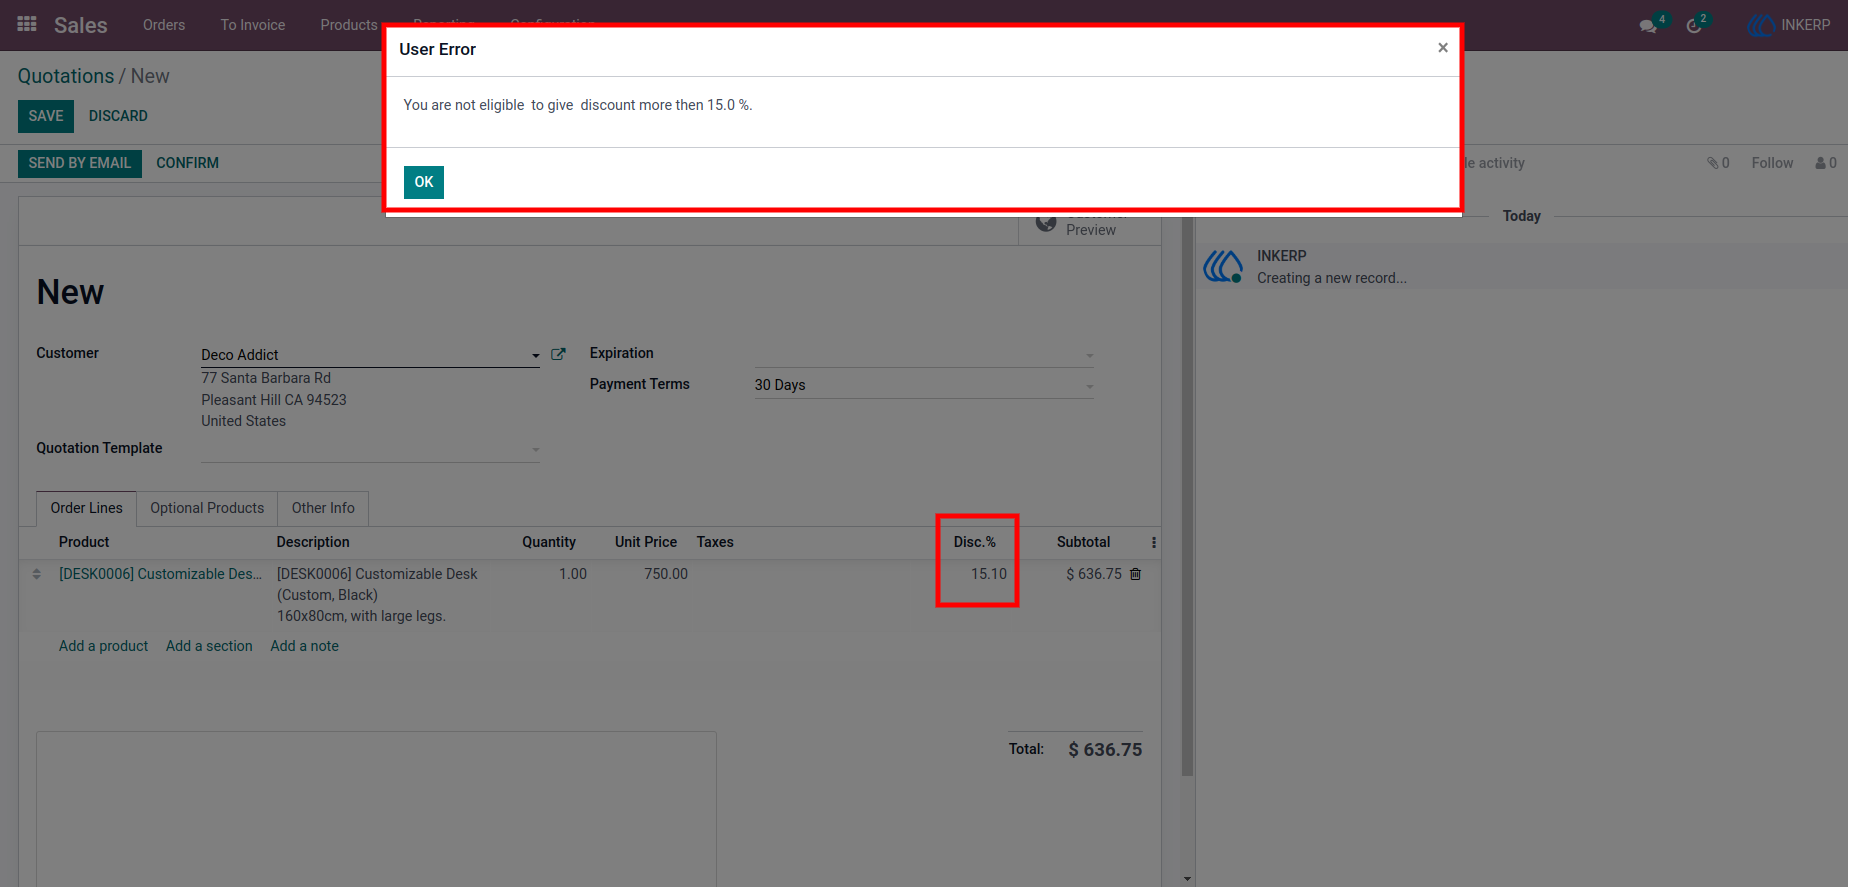This screenshot has width=1849, height=887.
Task: Click the attachments paperclip counter
Action: (x=1718, y=163)
